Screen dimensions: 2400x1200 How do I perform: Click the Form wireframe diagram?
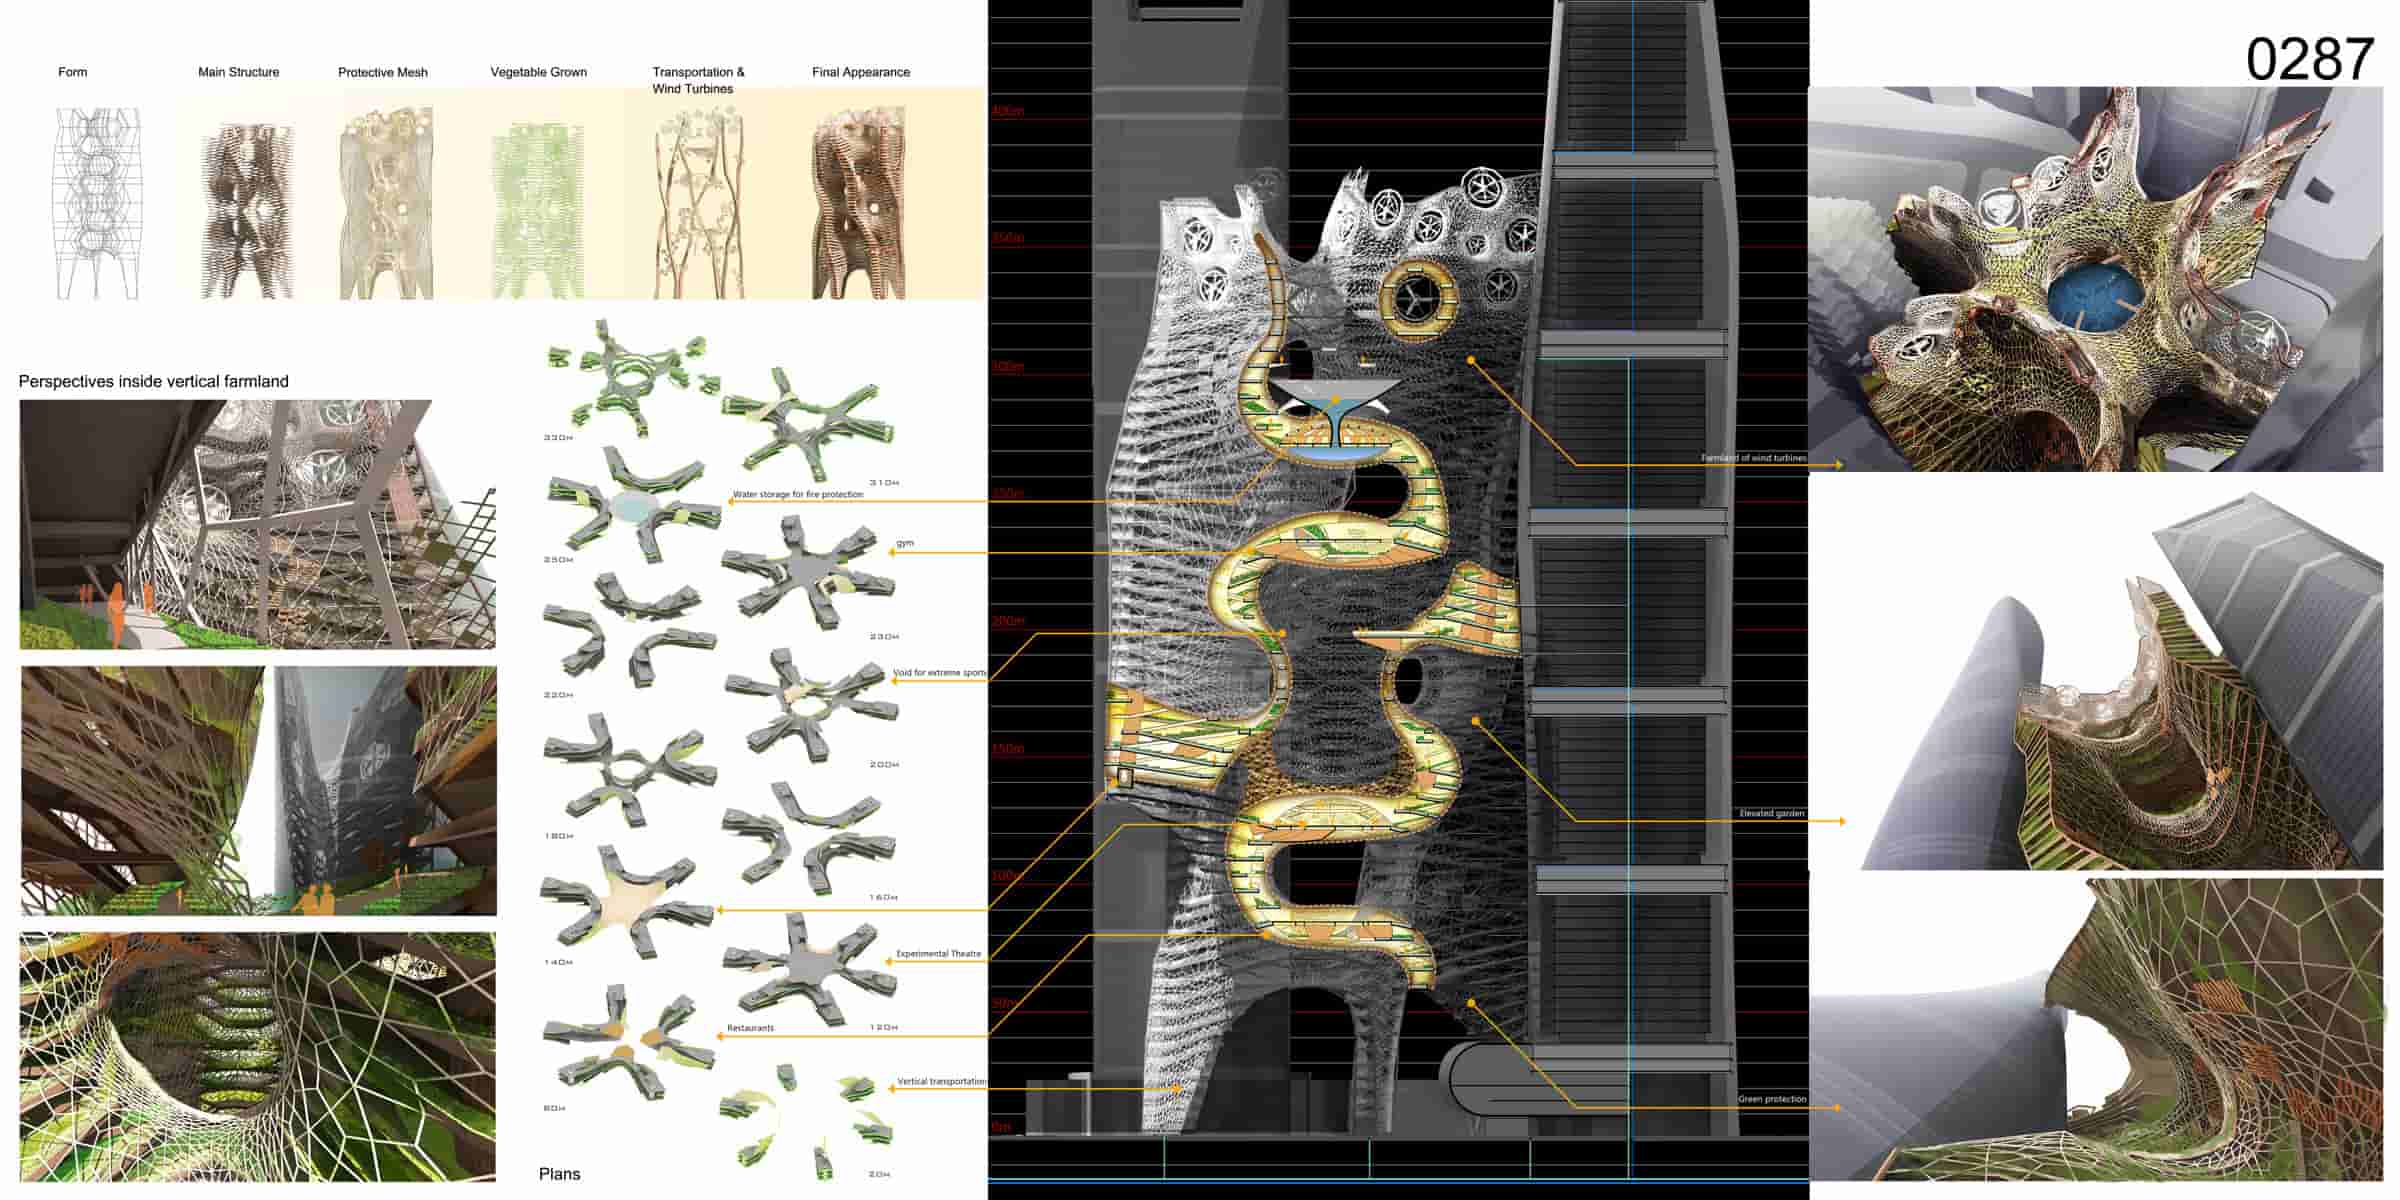tap(97, 204)
